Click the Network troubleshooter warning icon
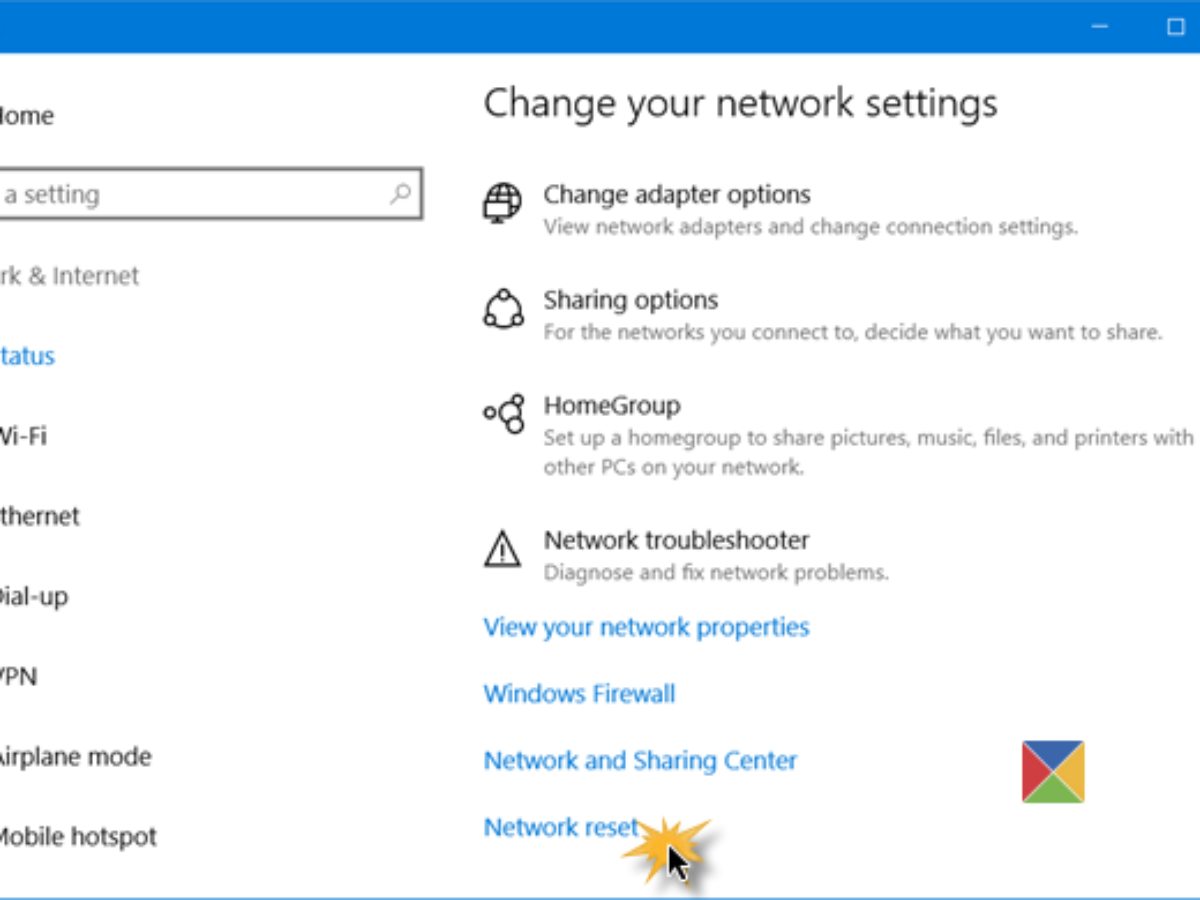 [x=502, y=548]
